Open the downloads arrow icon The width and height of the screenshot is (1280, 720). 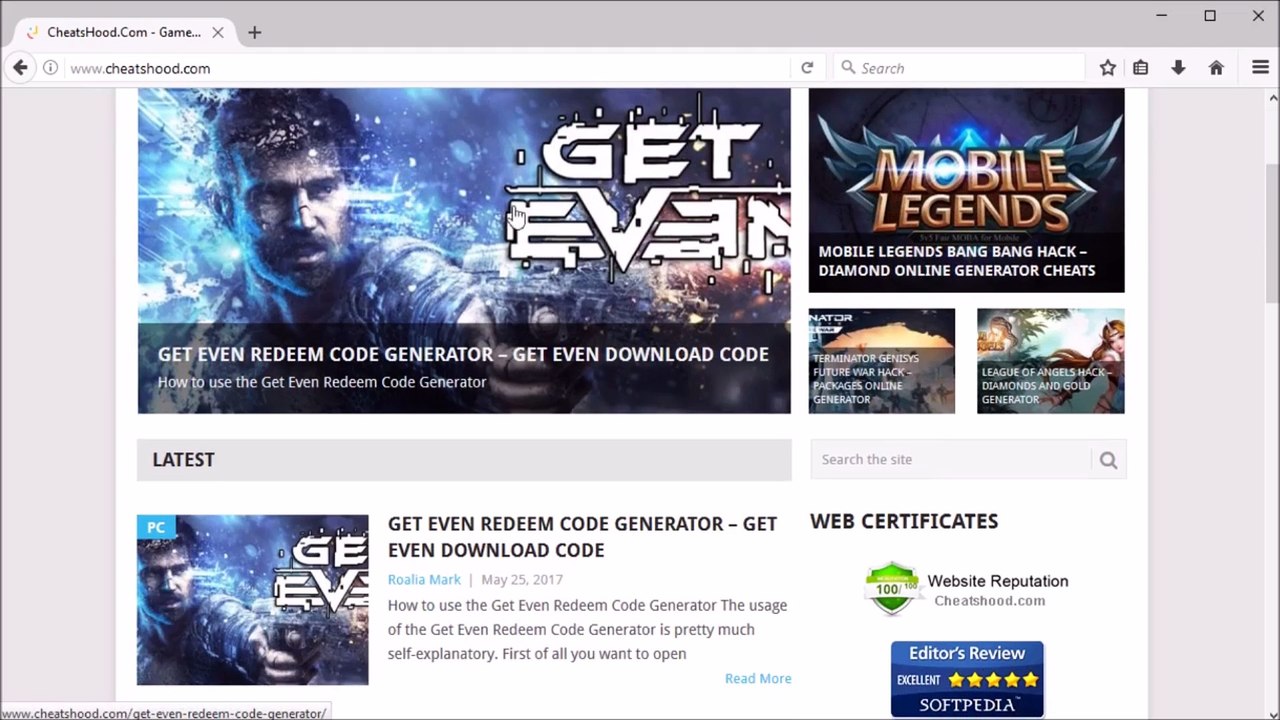(1178, 68)
